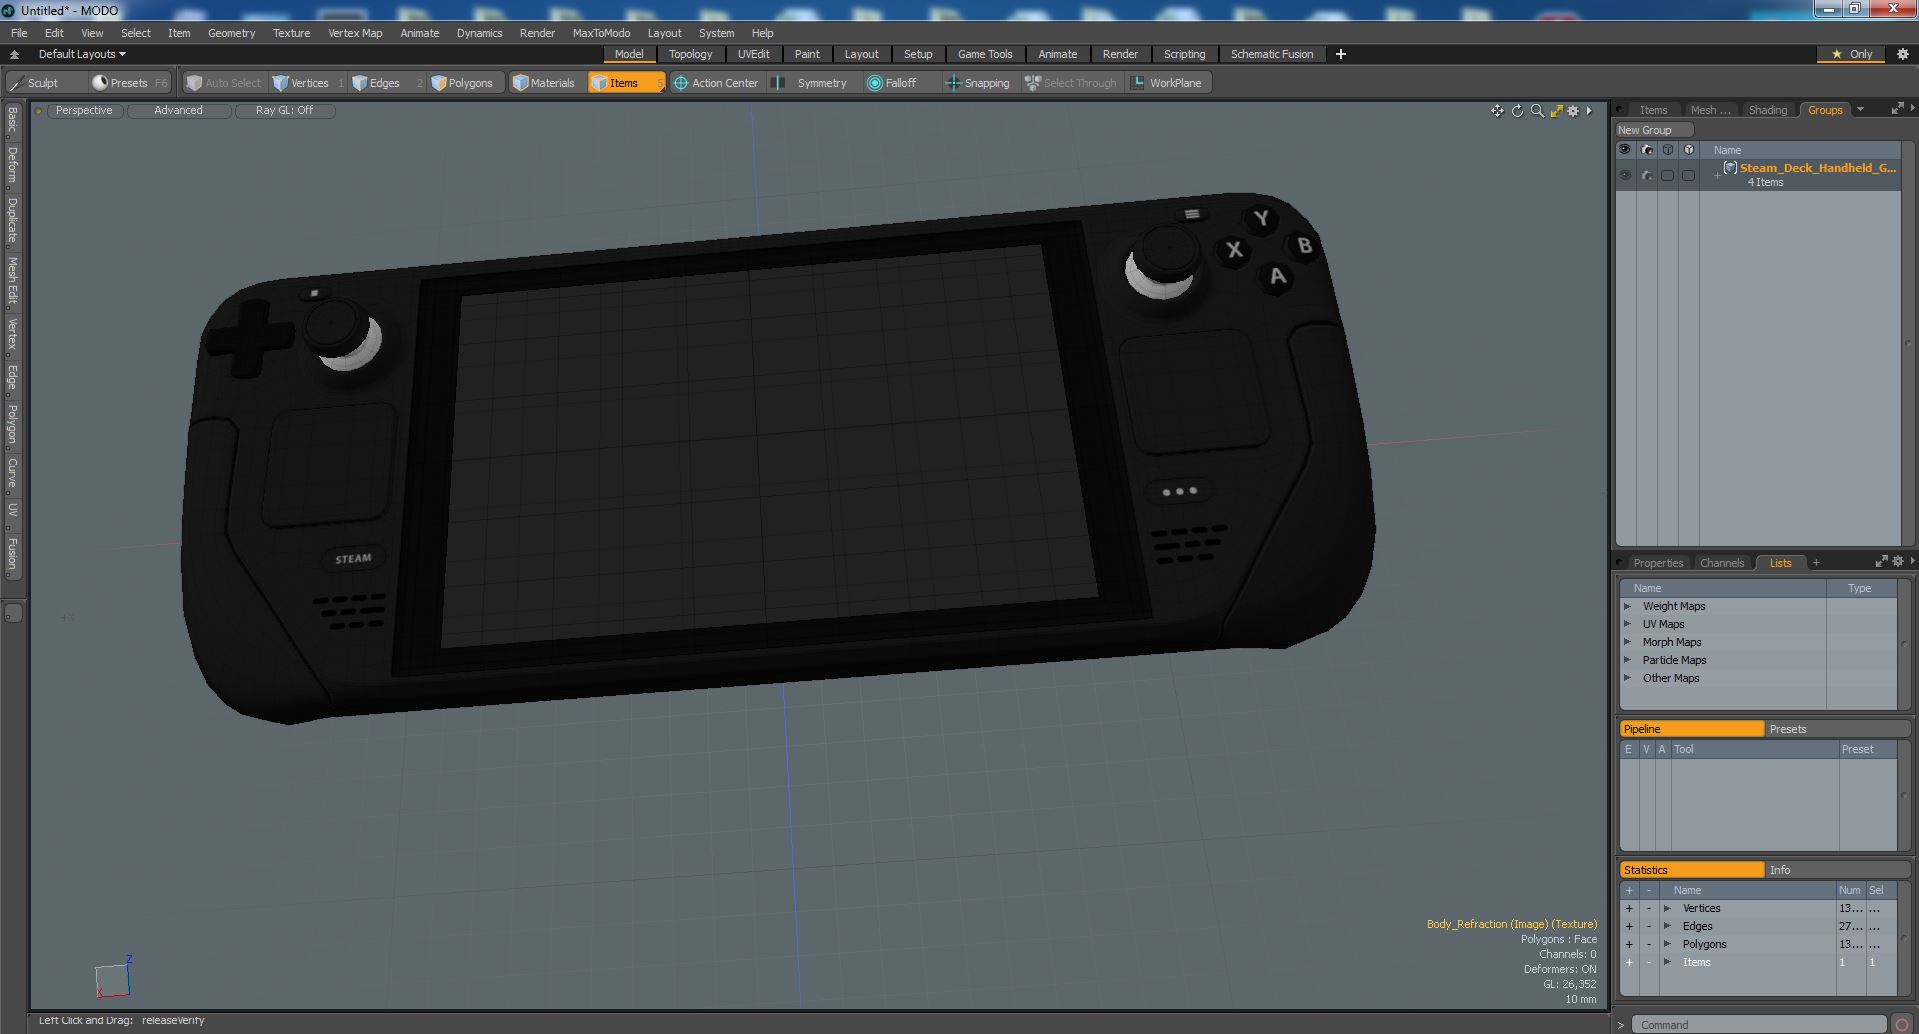Open Default Layouts dropdown

[x=82, y=54]
